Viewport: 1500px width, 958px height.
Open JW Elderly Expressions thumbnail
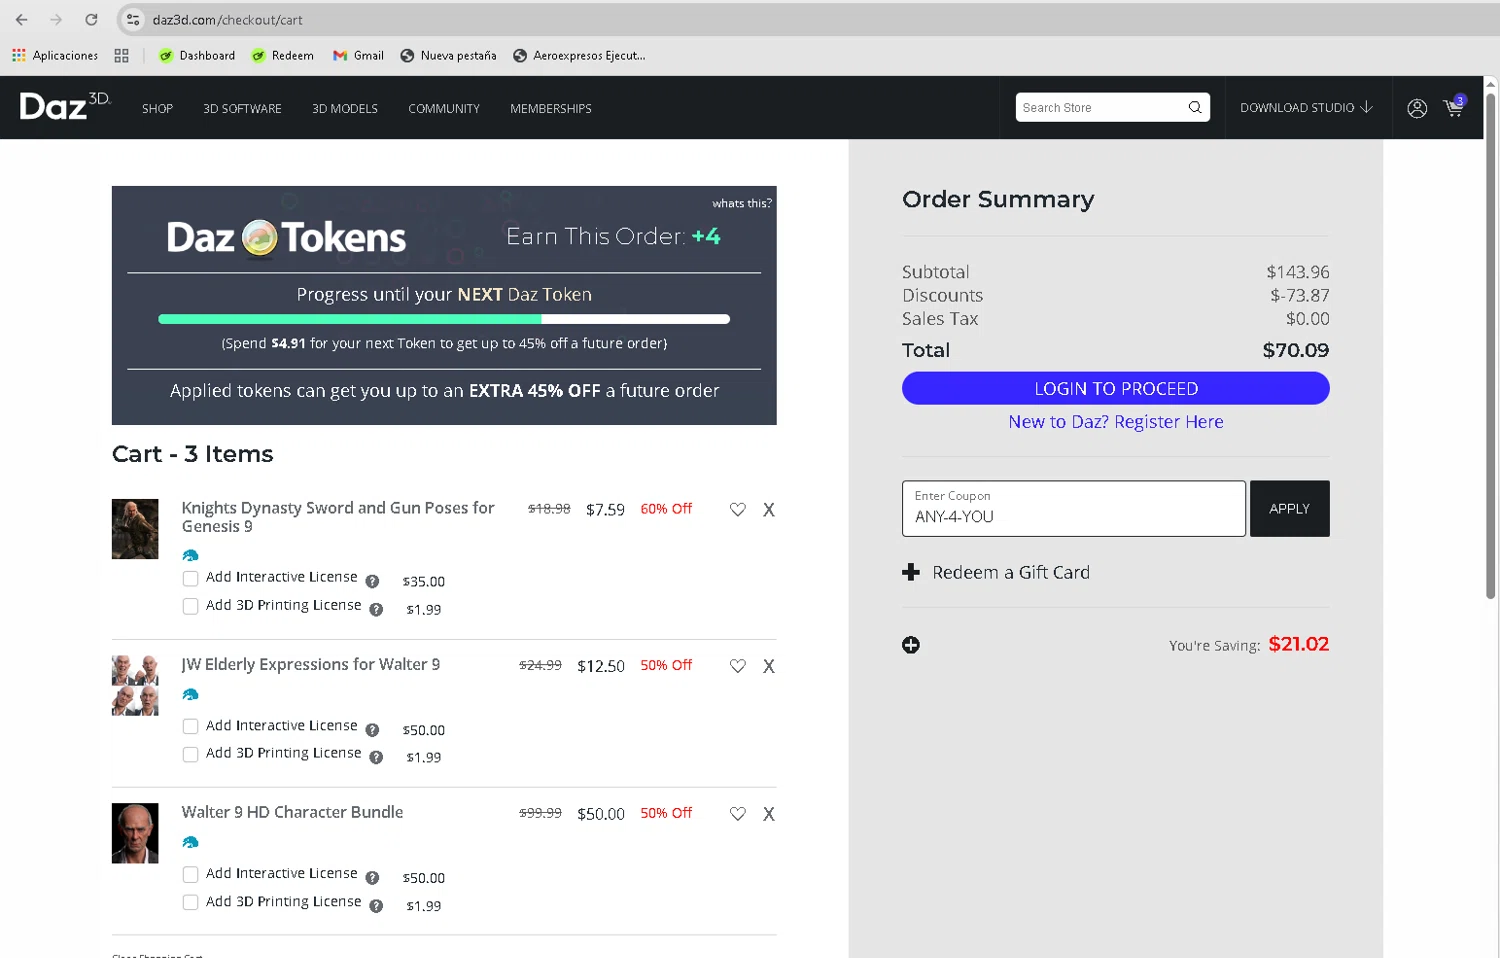pos(135,685)
